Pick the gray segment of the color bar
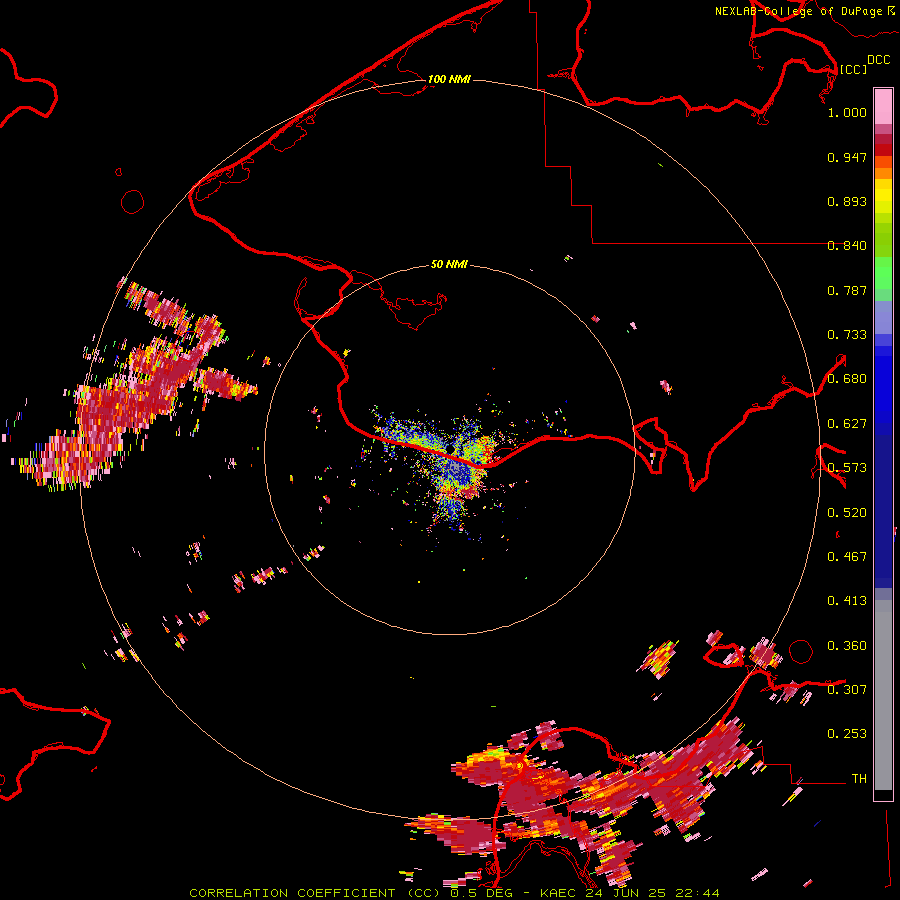Image resolution: width=900 pixels, height=900 pixels. coord(883,695)
